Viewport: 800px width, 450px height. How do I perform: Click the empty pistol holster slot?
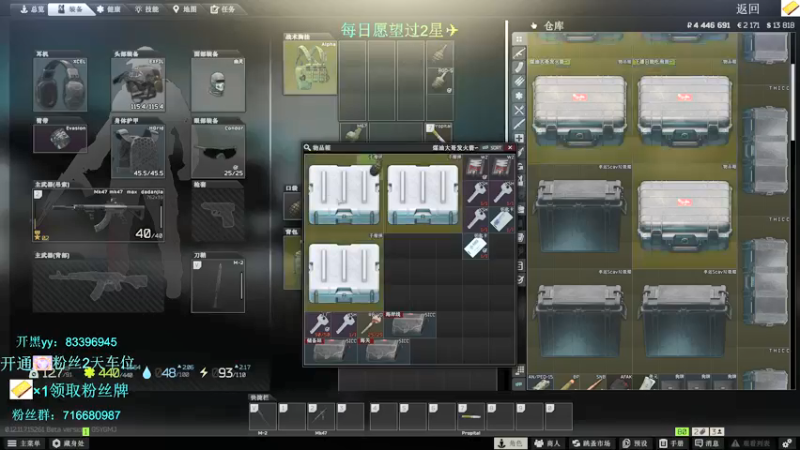pyautogui.click(x=218, y=215)
